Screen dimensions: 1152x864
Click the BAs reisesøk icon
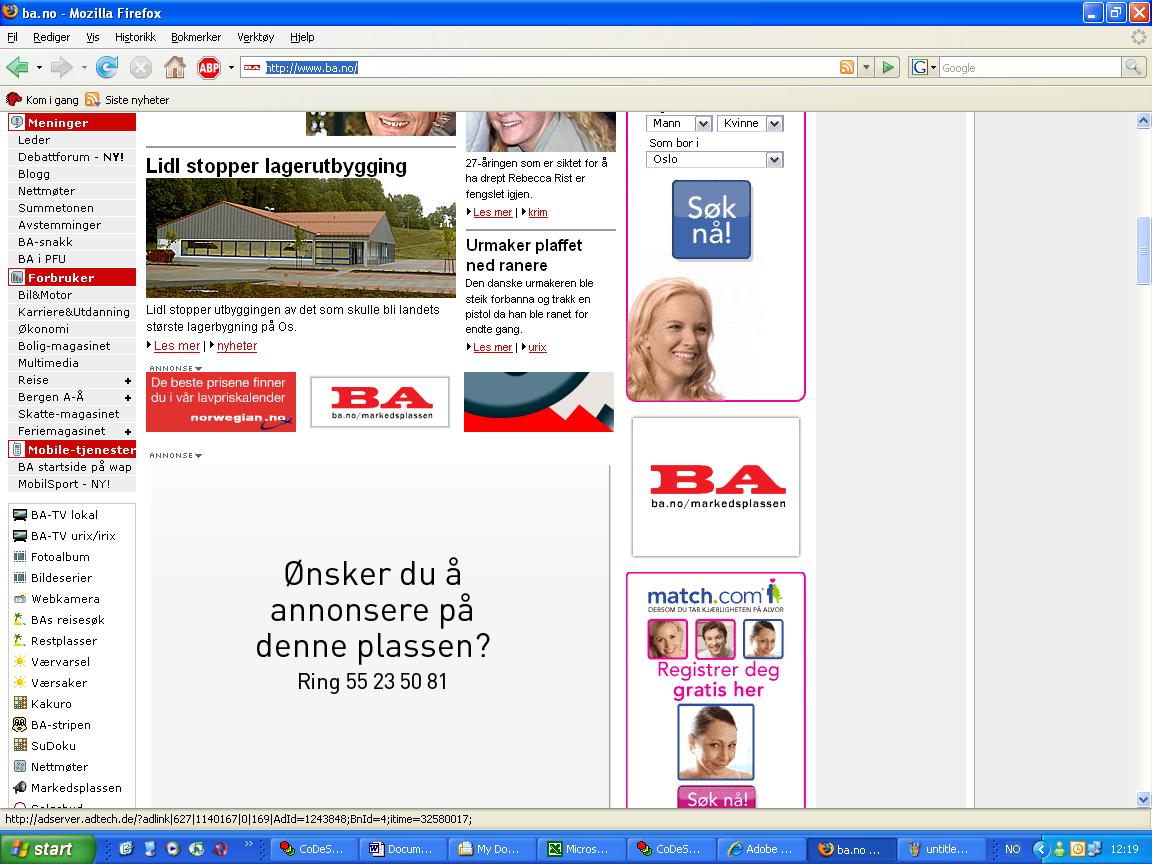pyautogui.click(x=20, y=620)
